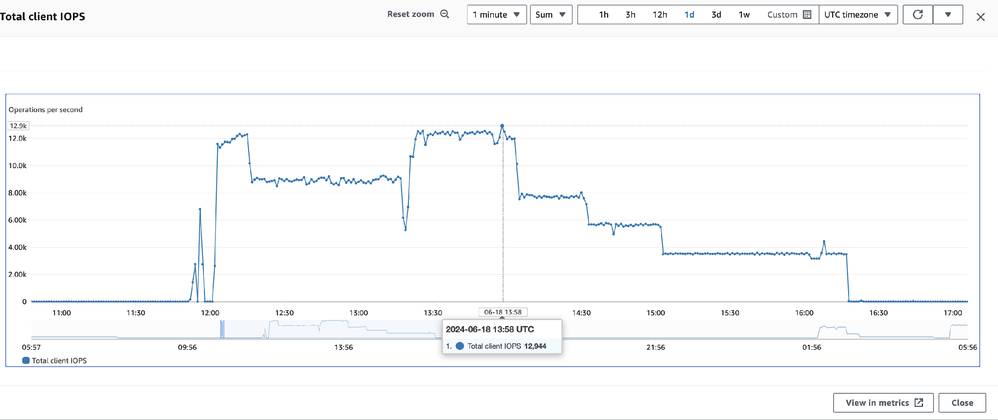The width and height of the screenshot is (998, 420).
Task: Select the 1d time range
Action: pos(689,15)
